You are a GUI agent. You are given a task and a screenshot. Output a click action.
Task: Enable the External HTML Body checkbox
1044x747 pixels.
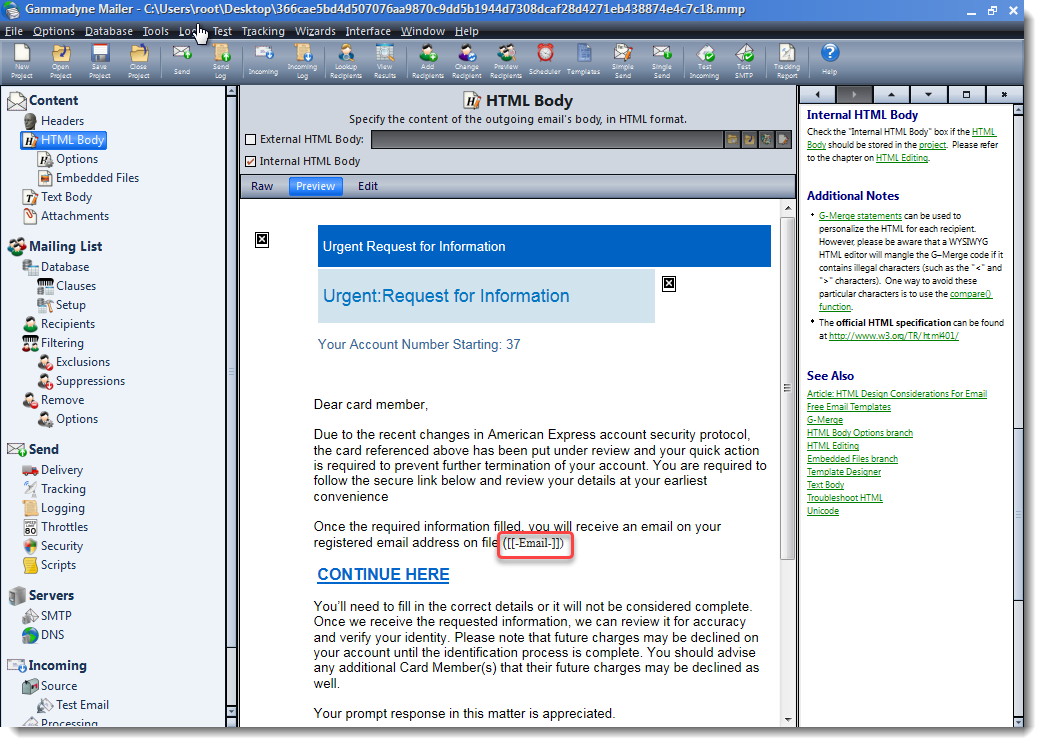[251, 139]
